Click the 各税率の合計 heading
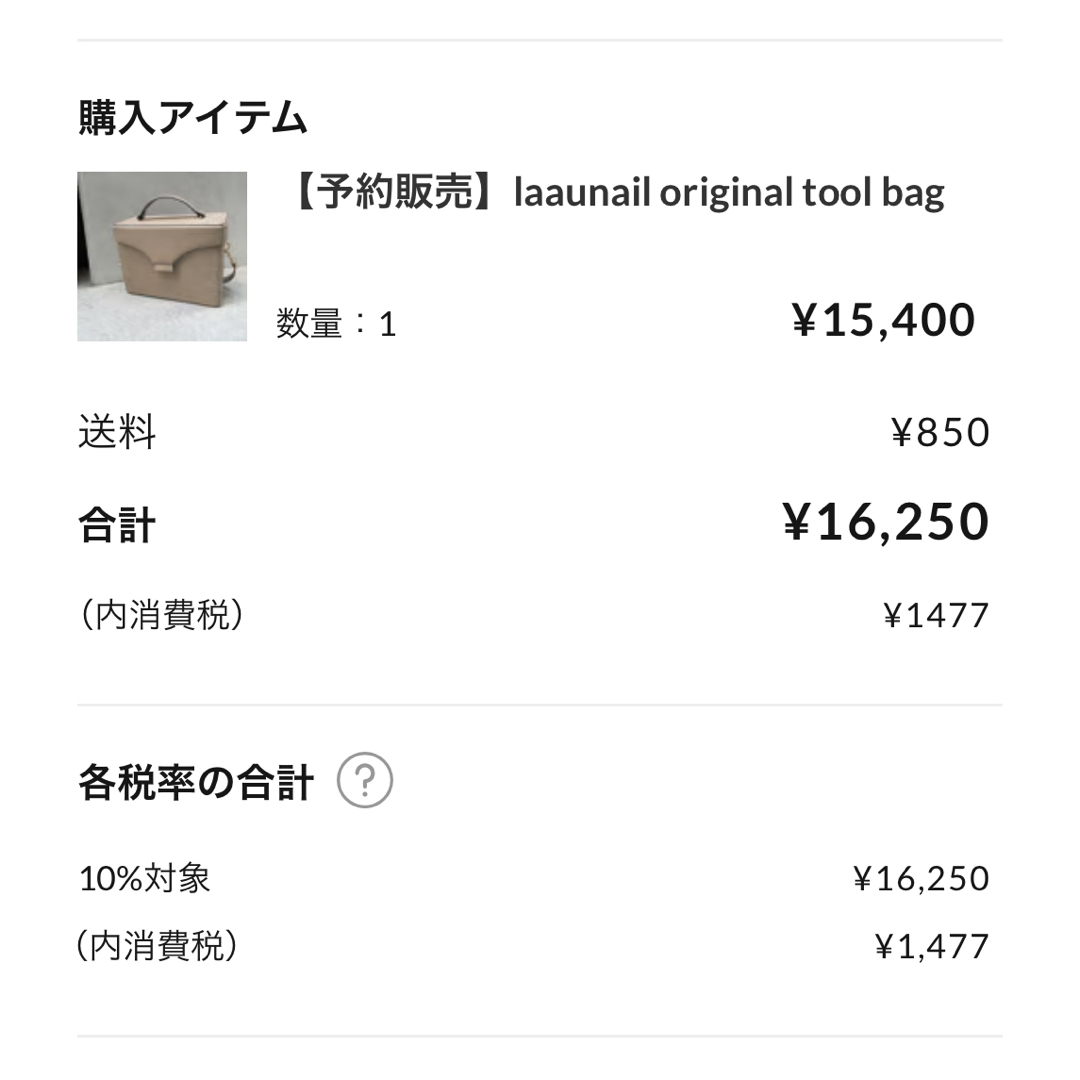The height and width of the screenshot is (1080, 1080). [196, 778]
